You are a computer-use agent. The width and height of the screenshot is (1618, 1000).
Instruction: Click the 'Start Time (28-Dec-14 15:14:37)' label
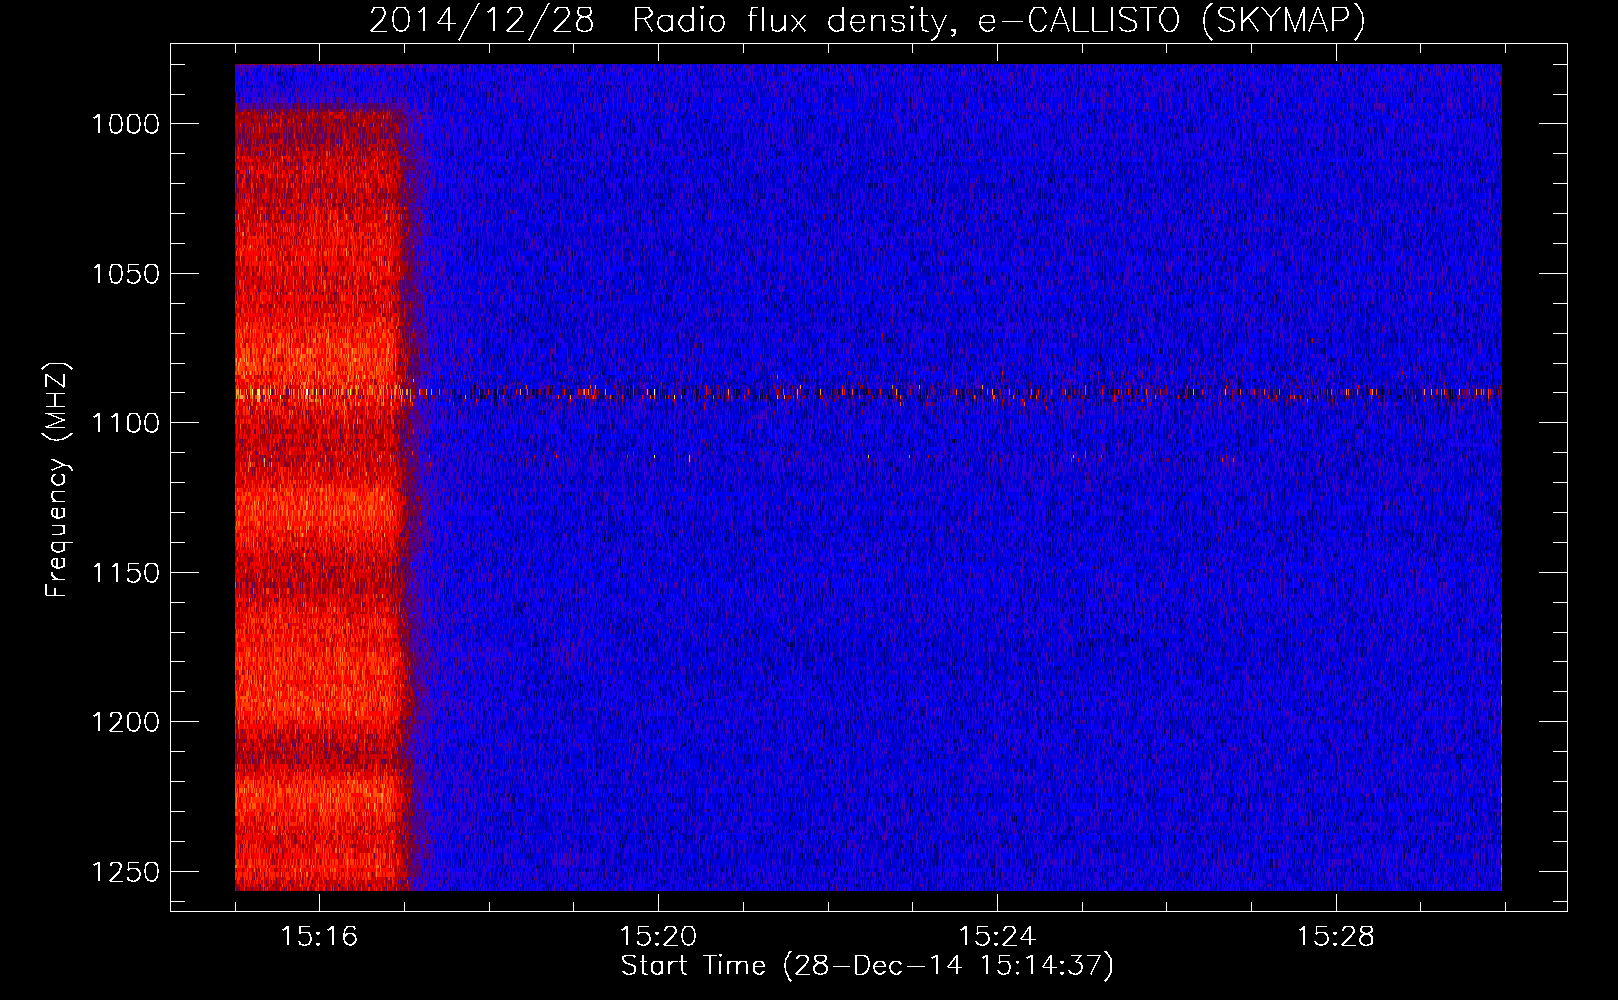click(867, 966)
